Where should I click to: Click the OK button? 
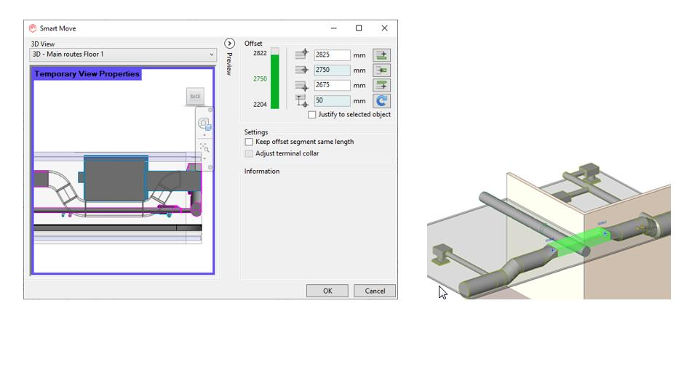(327, 291)
